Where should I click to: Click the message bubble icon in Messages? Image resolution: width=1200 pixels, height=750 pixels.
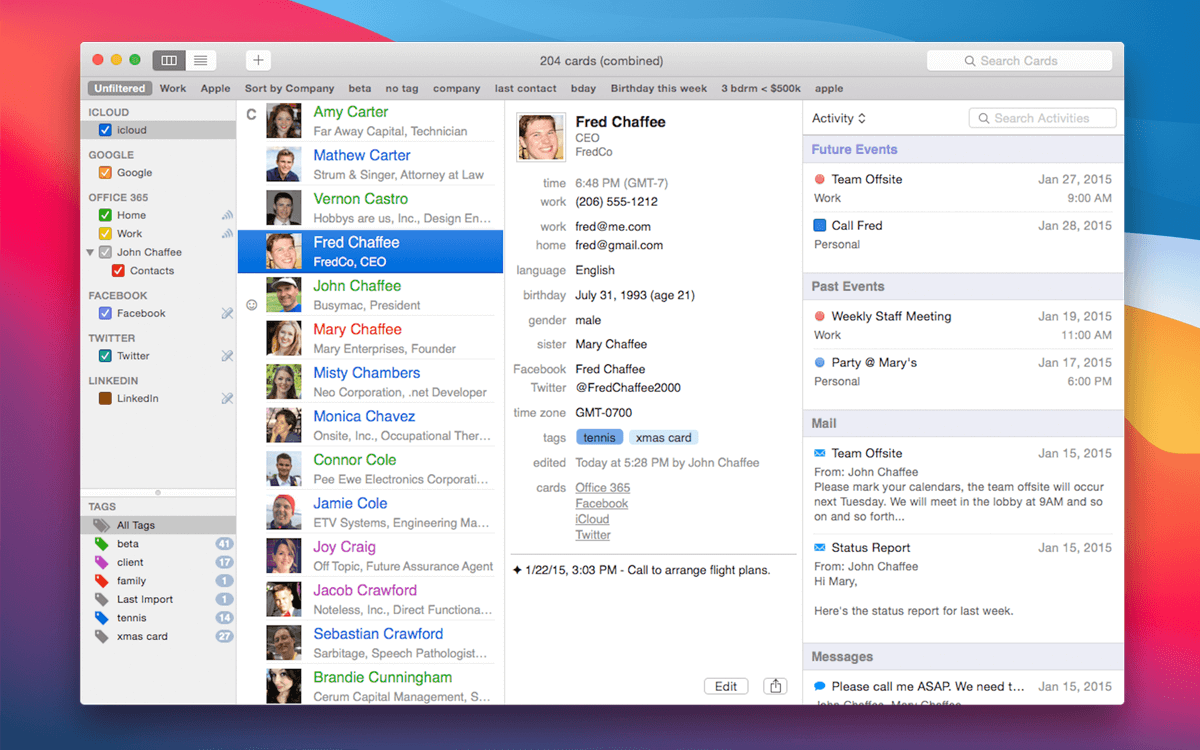pos(820,686)
